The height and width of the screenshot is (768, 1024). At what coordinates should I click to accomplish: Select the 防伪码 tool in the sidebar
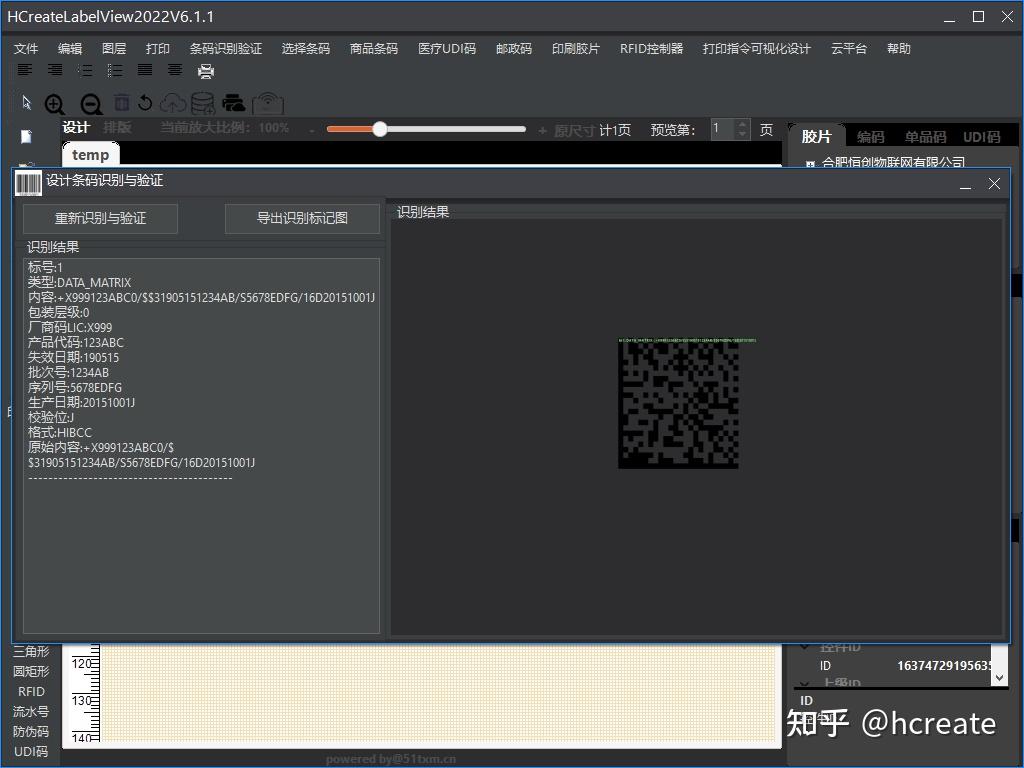[x=30, y=731]
